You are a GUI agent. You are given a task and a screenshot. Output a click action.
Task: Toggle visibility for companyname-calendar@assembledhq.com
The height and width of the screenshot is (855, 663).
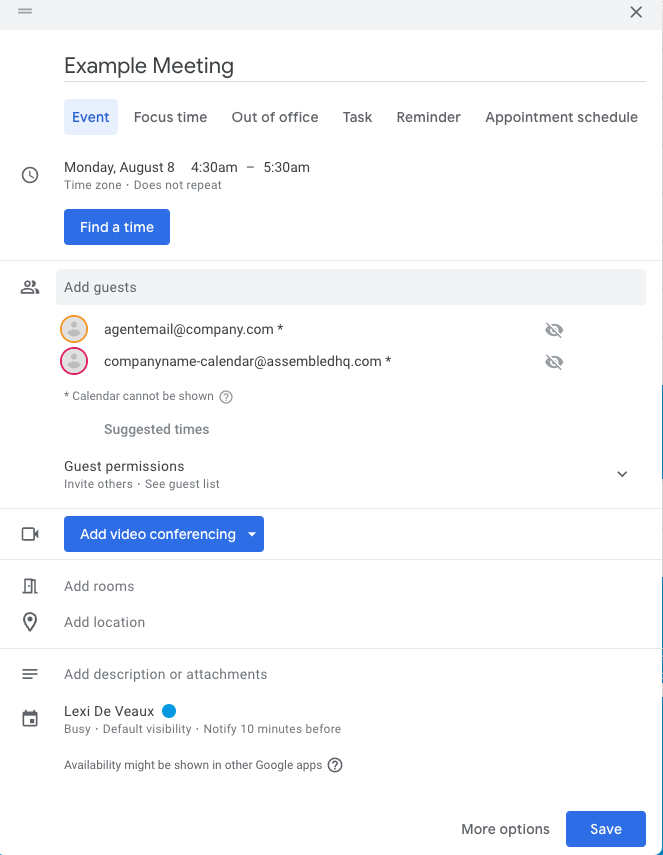[554, 362]
